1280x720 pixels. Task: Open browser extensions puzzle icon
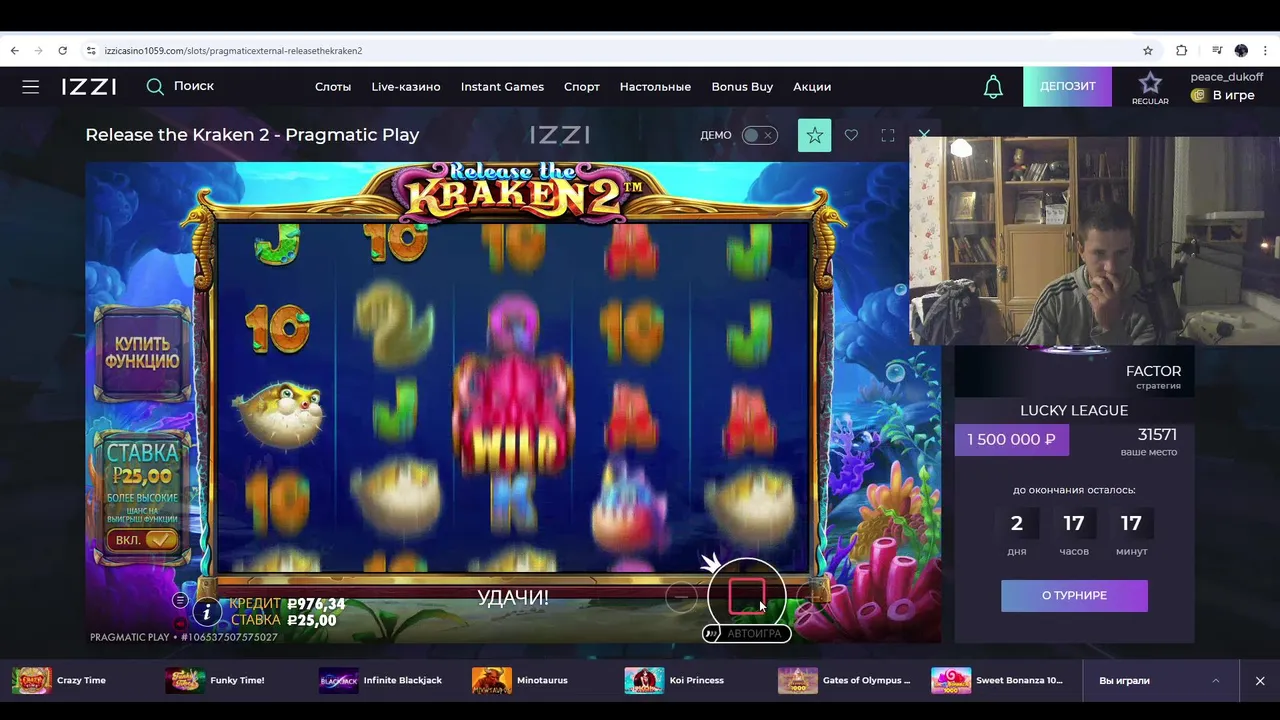[1182, 51]
